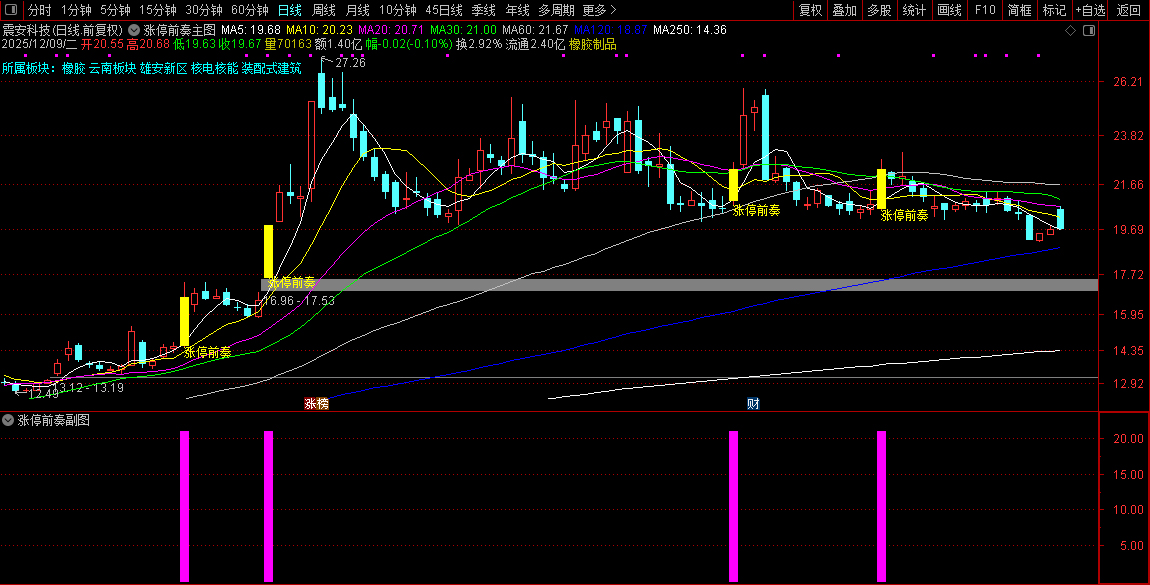This screenshot has height=585, width=1150.
Task: Open F10 company information
Action: click(985, 10)
